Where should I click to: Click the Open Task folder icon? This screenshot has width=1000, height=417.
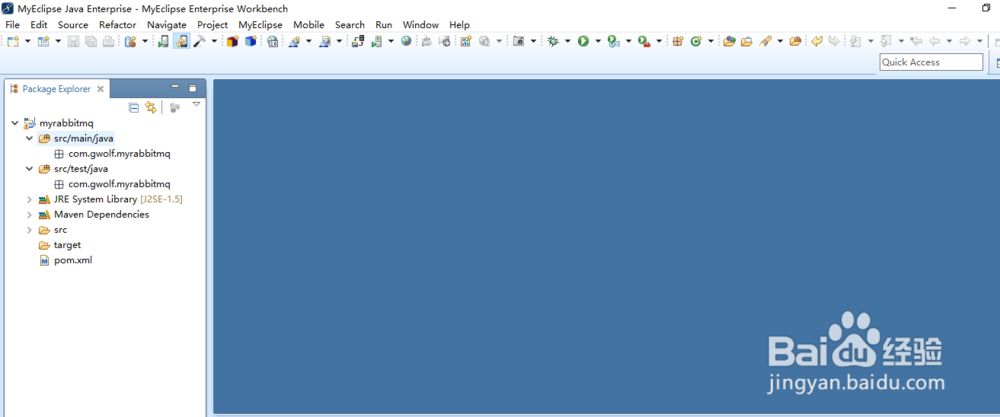tap(746, 41)
